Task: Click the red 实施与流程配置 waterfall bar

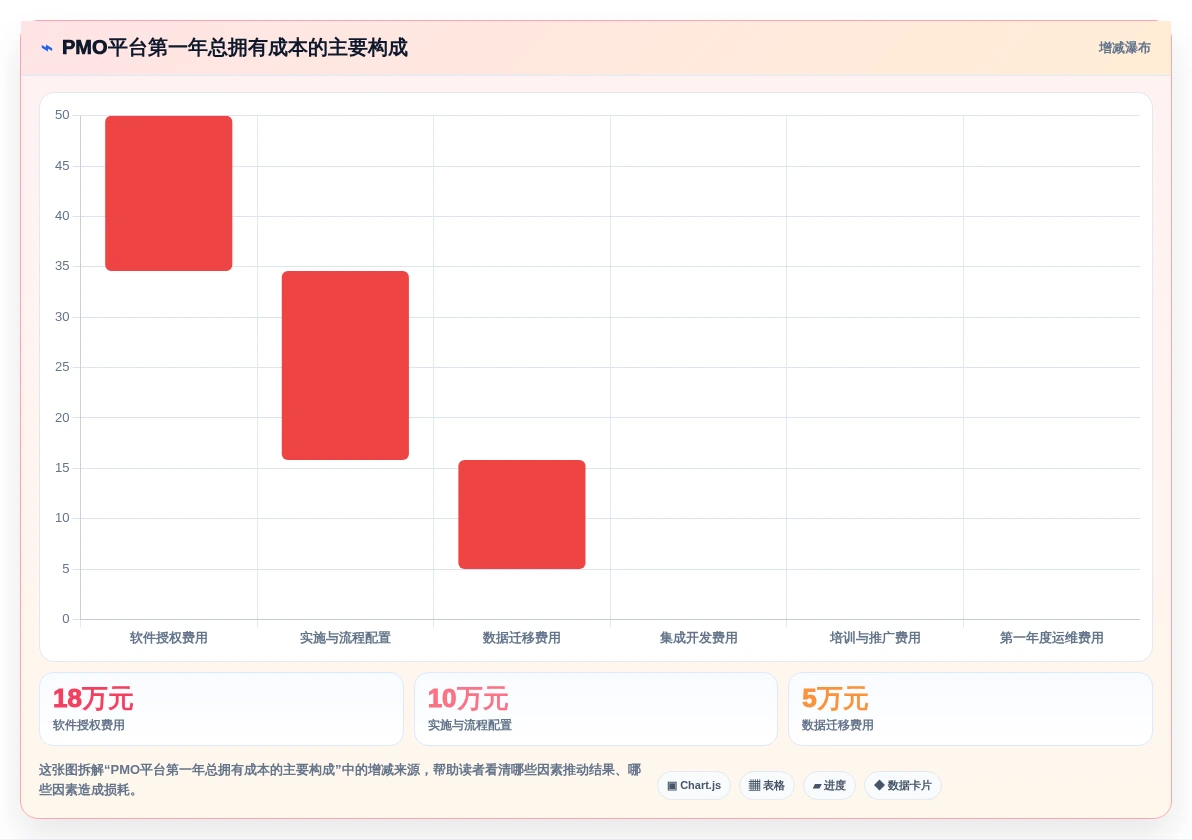Action: tap(345, 365)
